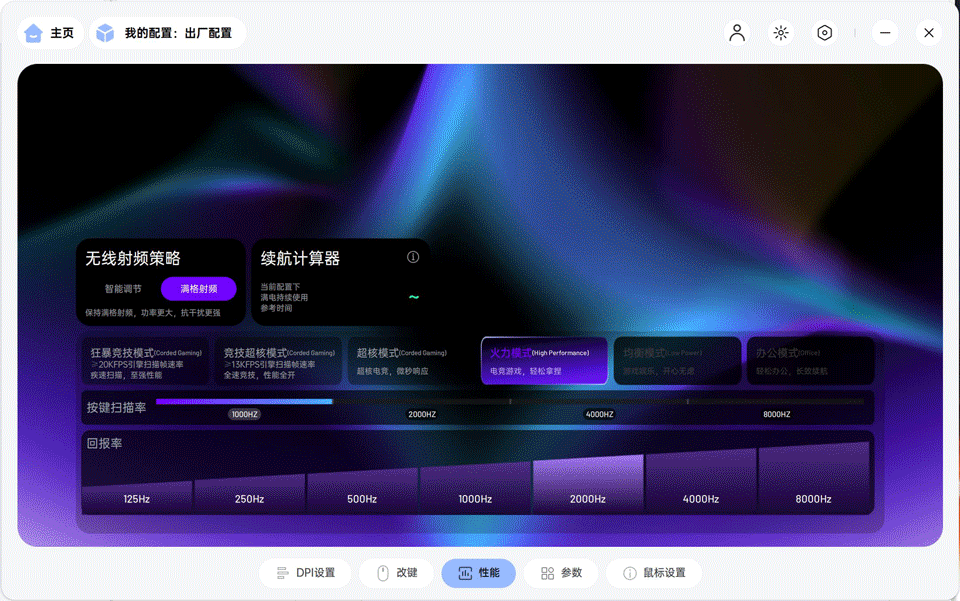Click the 回报率 label
This screenshot has height=601, width=960.
[x=105, y=443]
